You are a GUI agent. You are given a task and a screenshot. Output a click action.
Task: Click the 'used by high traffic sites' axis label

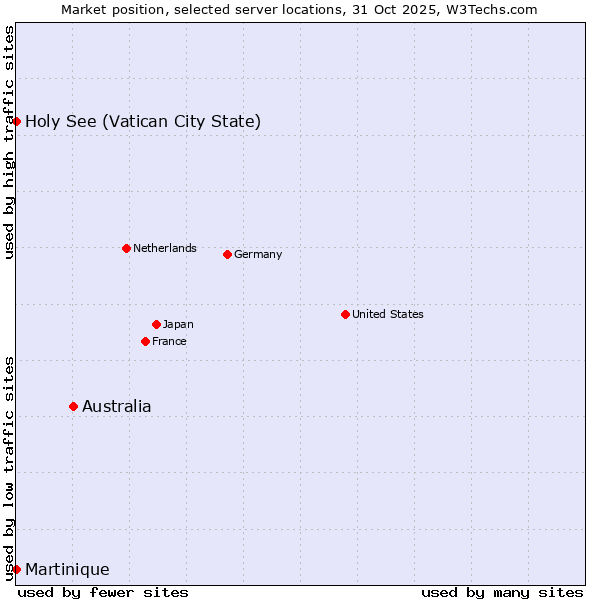tap(9, 142)
